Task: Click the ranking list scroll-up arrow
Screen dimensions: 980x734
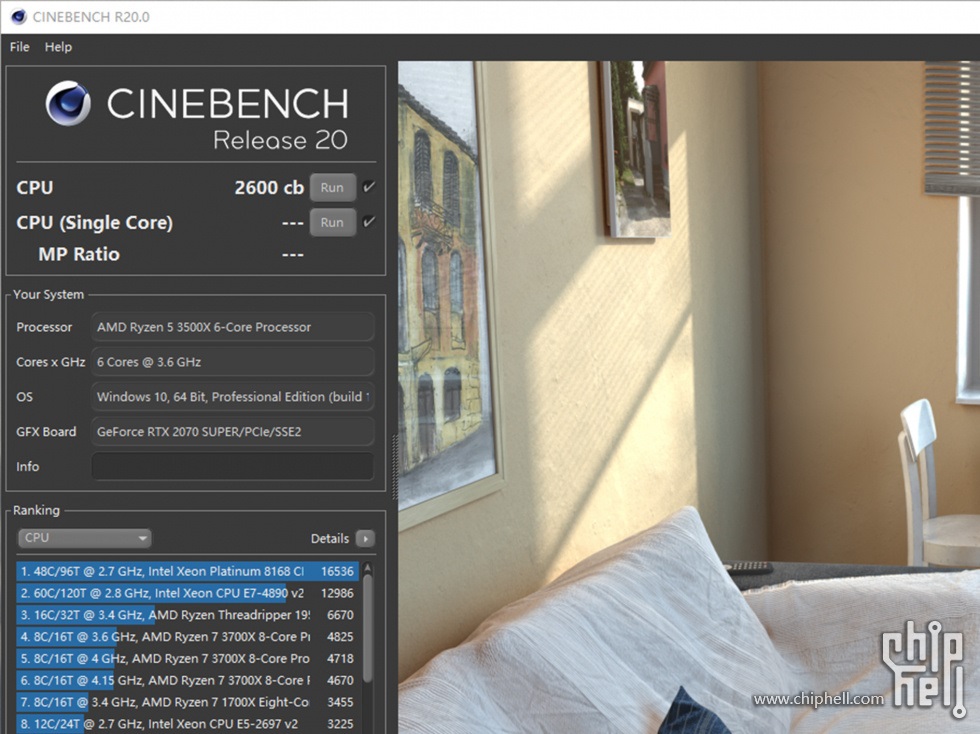Action: pyautogui.click(x=368, y=568)
